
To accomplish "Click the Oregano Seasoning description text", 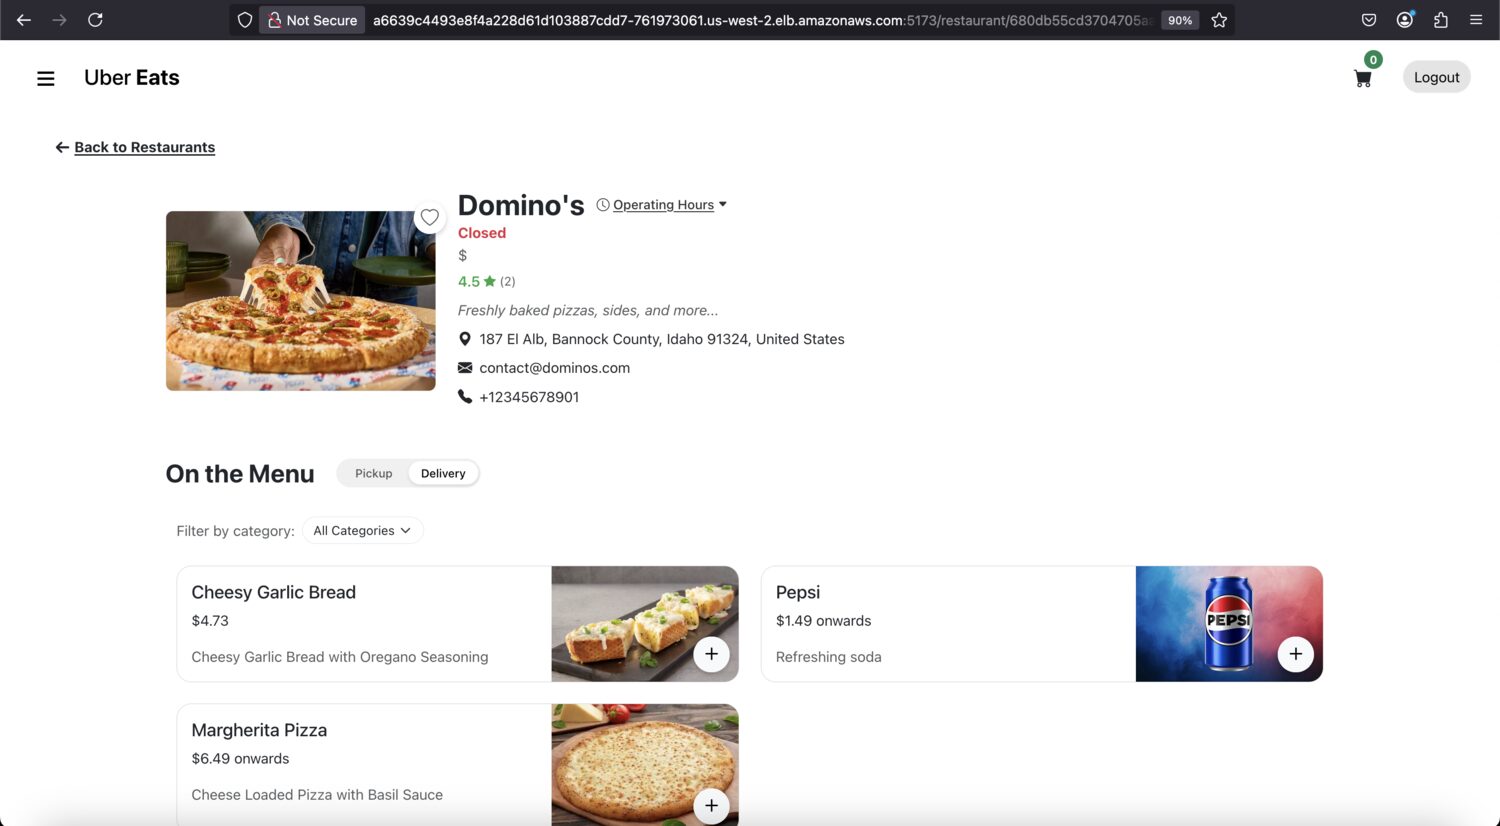I will pos(340,657).
